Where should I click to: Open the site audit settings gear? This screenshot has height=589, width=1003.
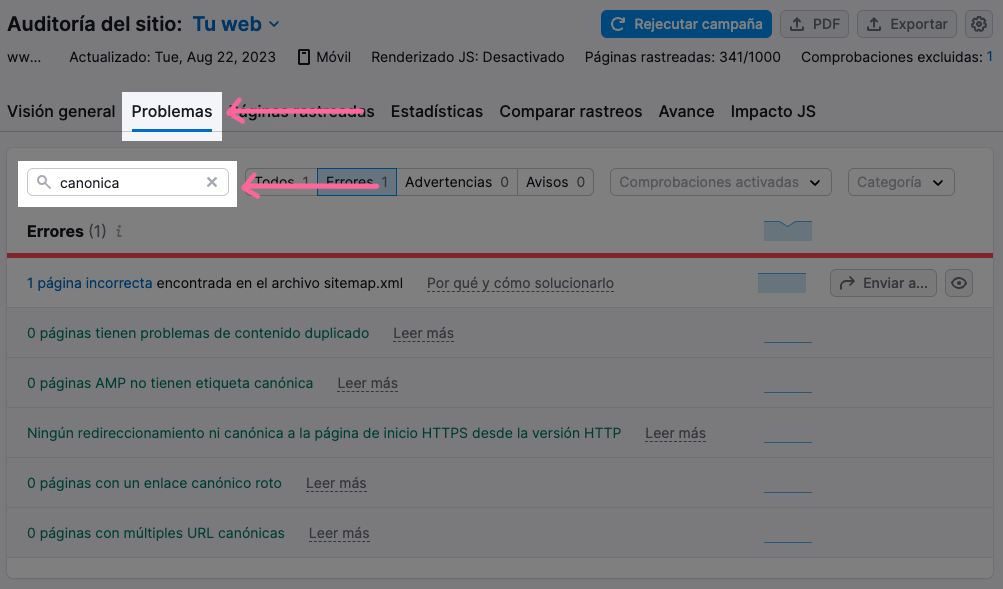(x=977, y=23)
